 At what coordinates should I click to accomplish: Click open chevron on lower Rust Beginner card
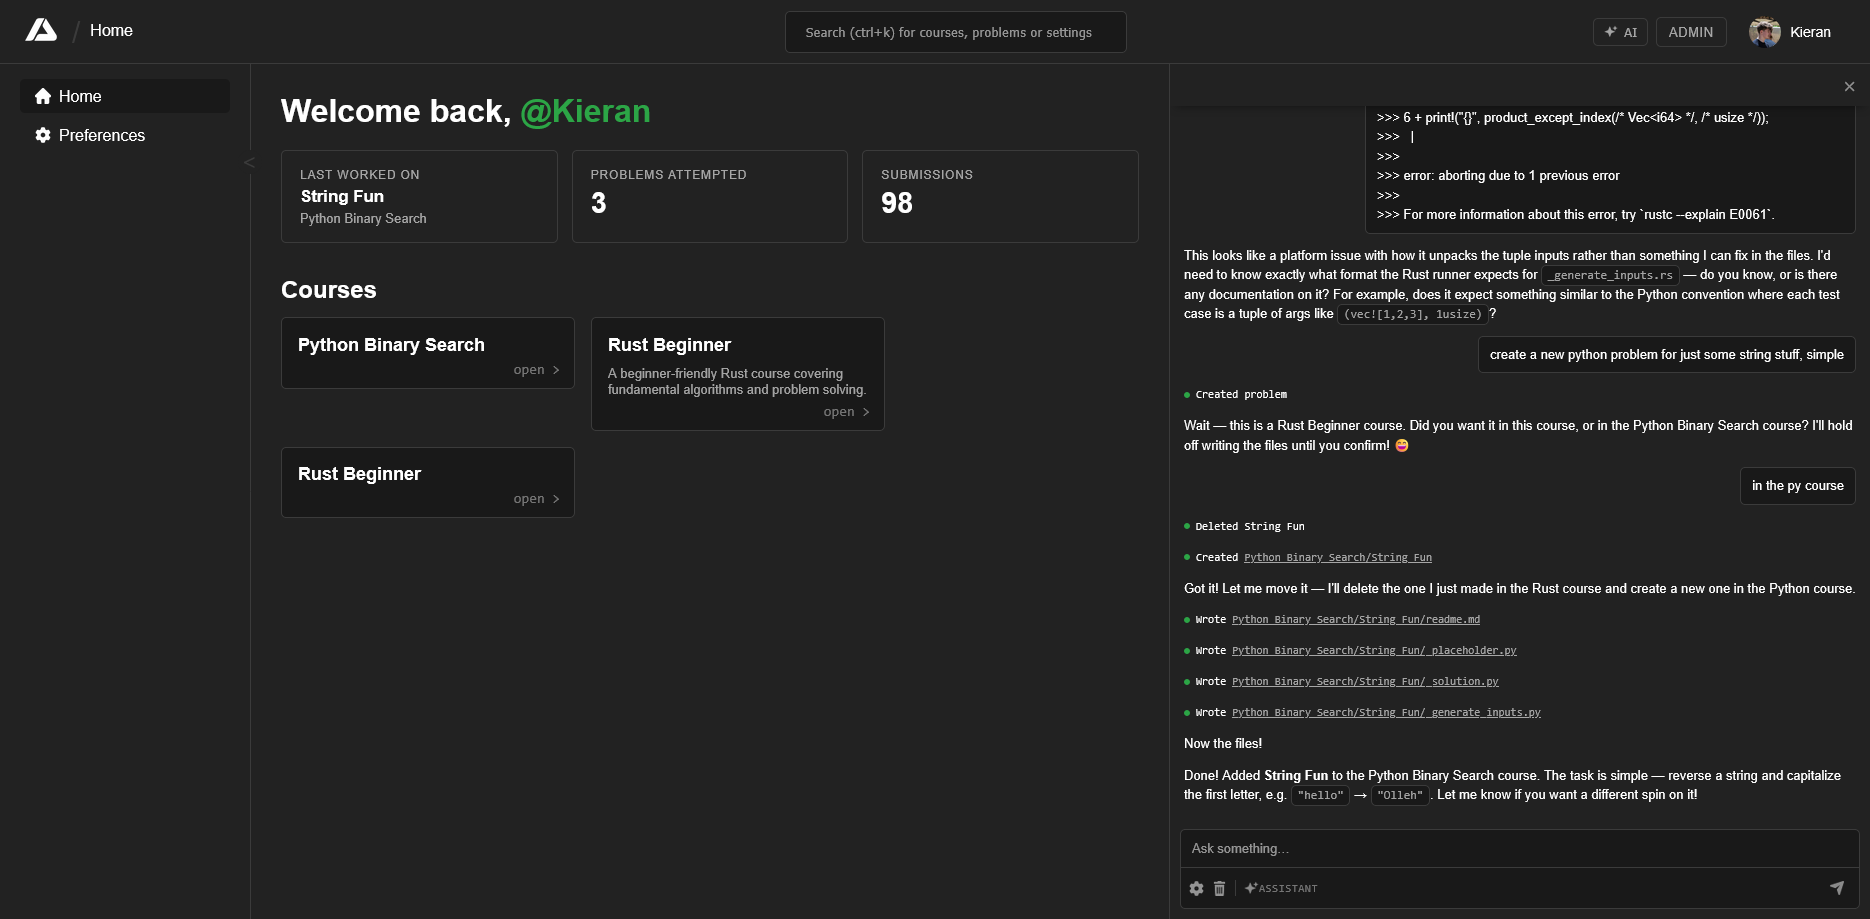(556, 499)
